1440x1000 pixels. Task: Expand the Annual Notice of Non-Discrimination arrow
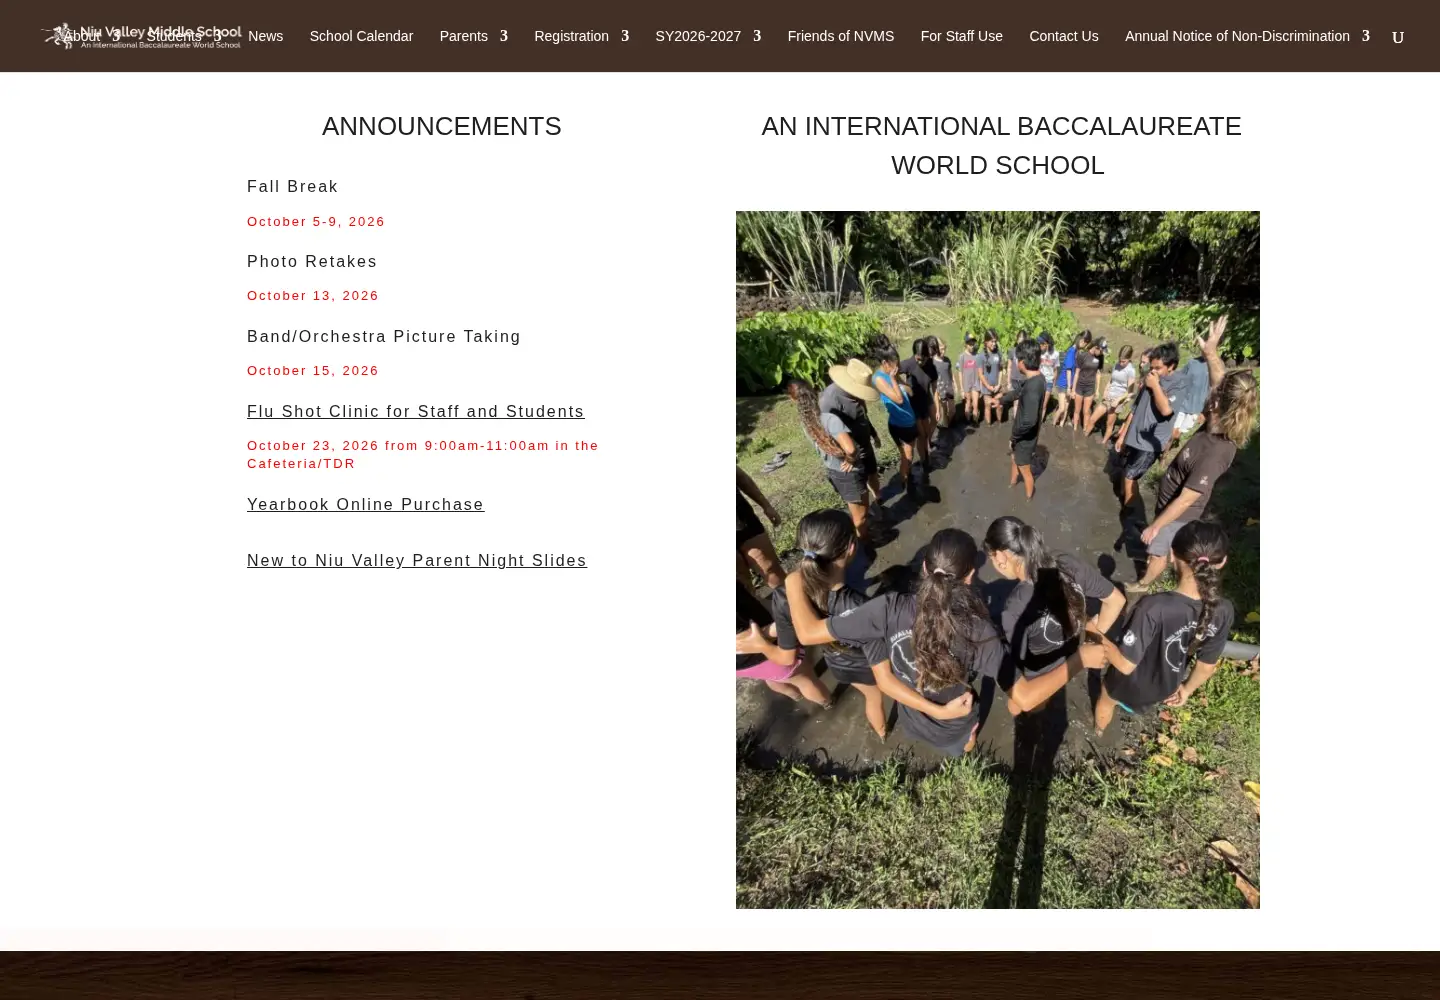(x=1365, y=36)
